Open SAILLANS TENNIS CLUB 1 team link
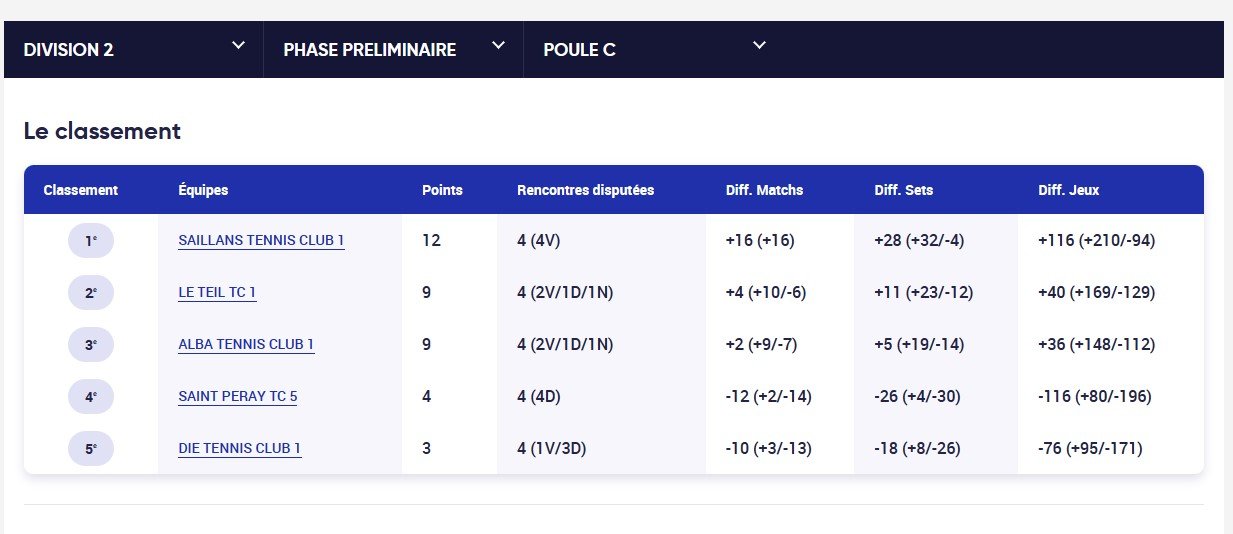The image size is (1233, 534). click(261, 241)
